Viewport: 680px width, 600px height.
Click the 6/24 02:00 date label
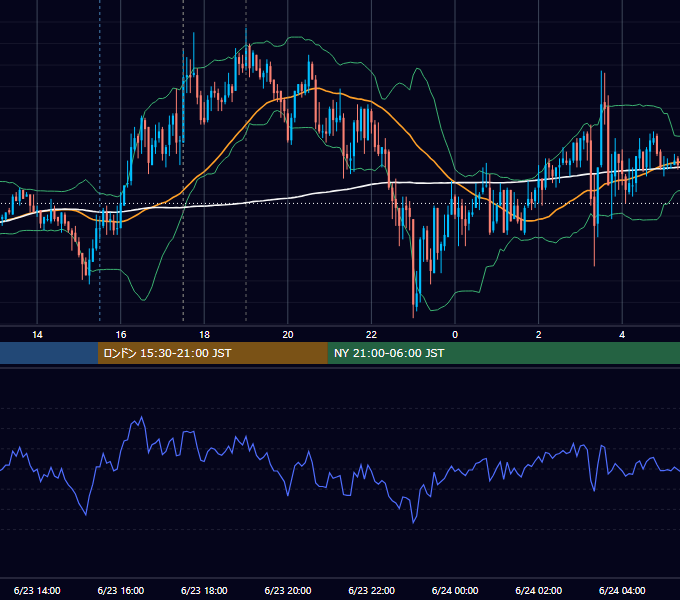(538, 590)
